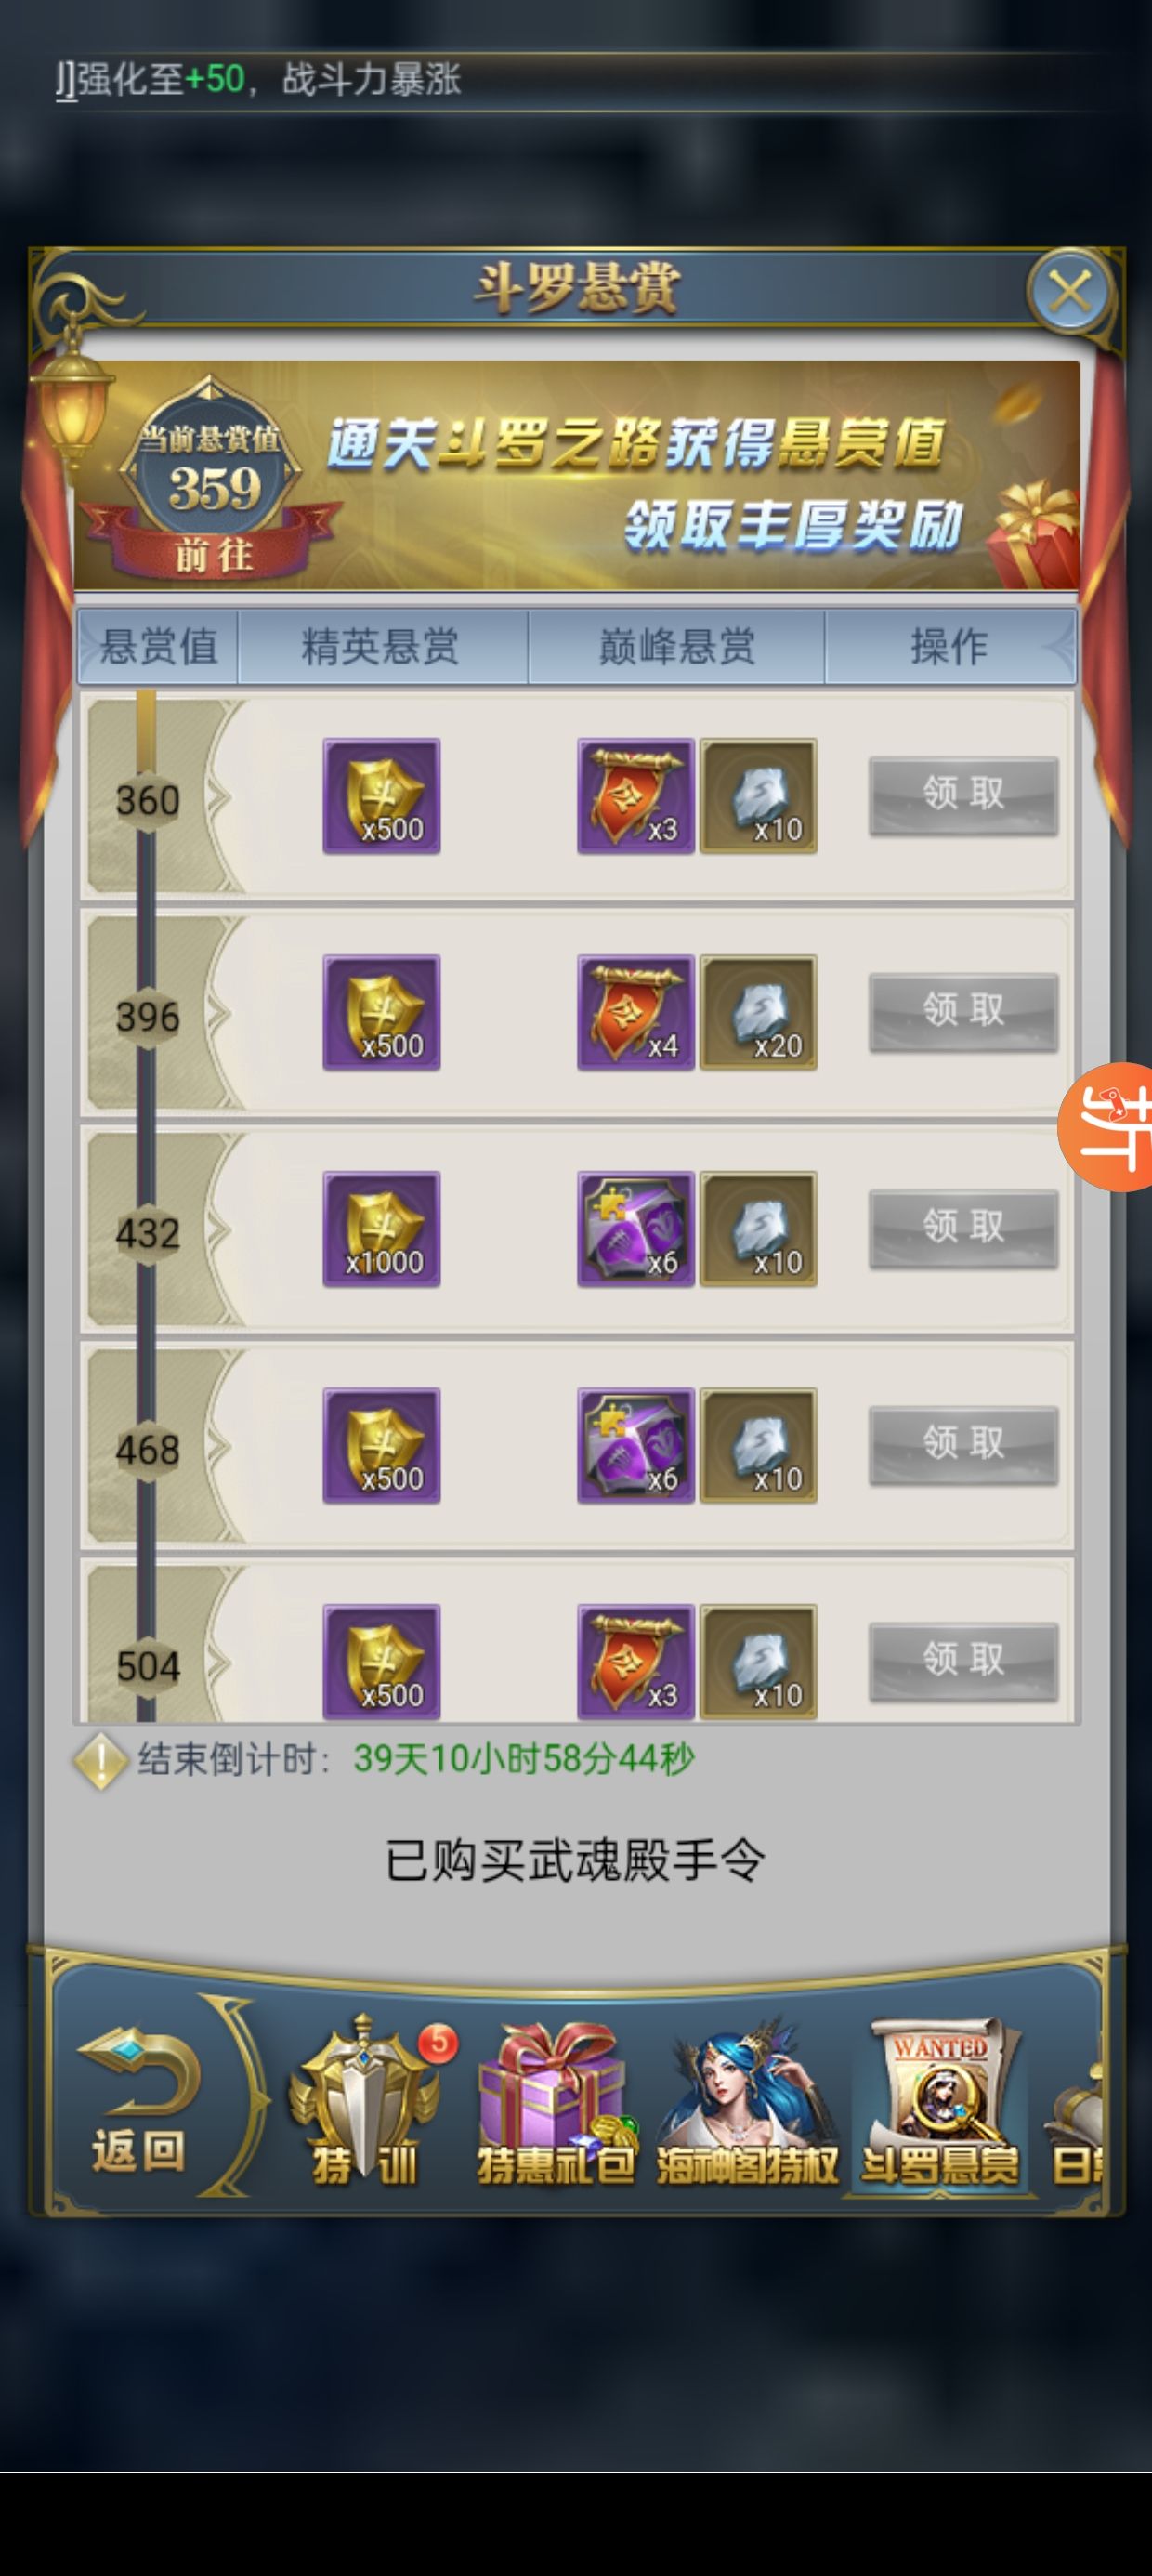Image resolution: width=1152 pixels, height=2576 pixels.
Task: Inspect gold shield x500 in the 360 row
Action: pos(382,796)
